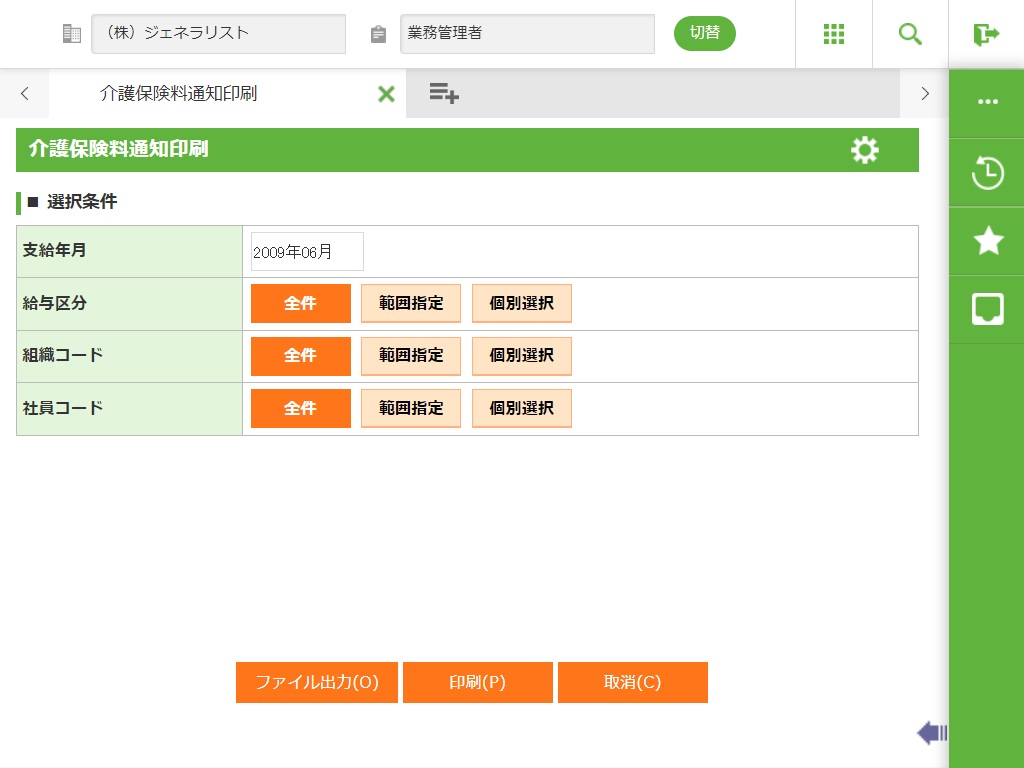Click the three-dots more icon in the sidebar
Image resolution: width=1024 pixels, height=768 pixels.
pos(988,103)
